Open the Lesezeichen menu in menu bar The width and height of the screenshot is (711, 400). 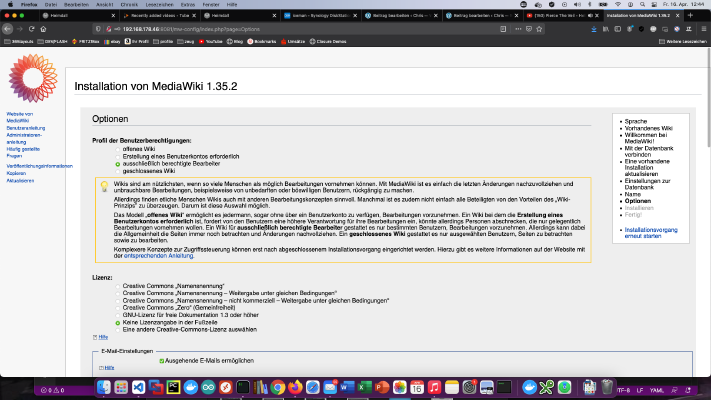pos(159,5)
